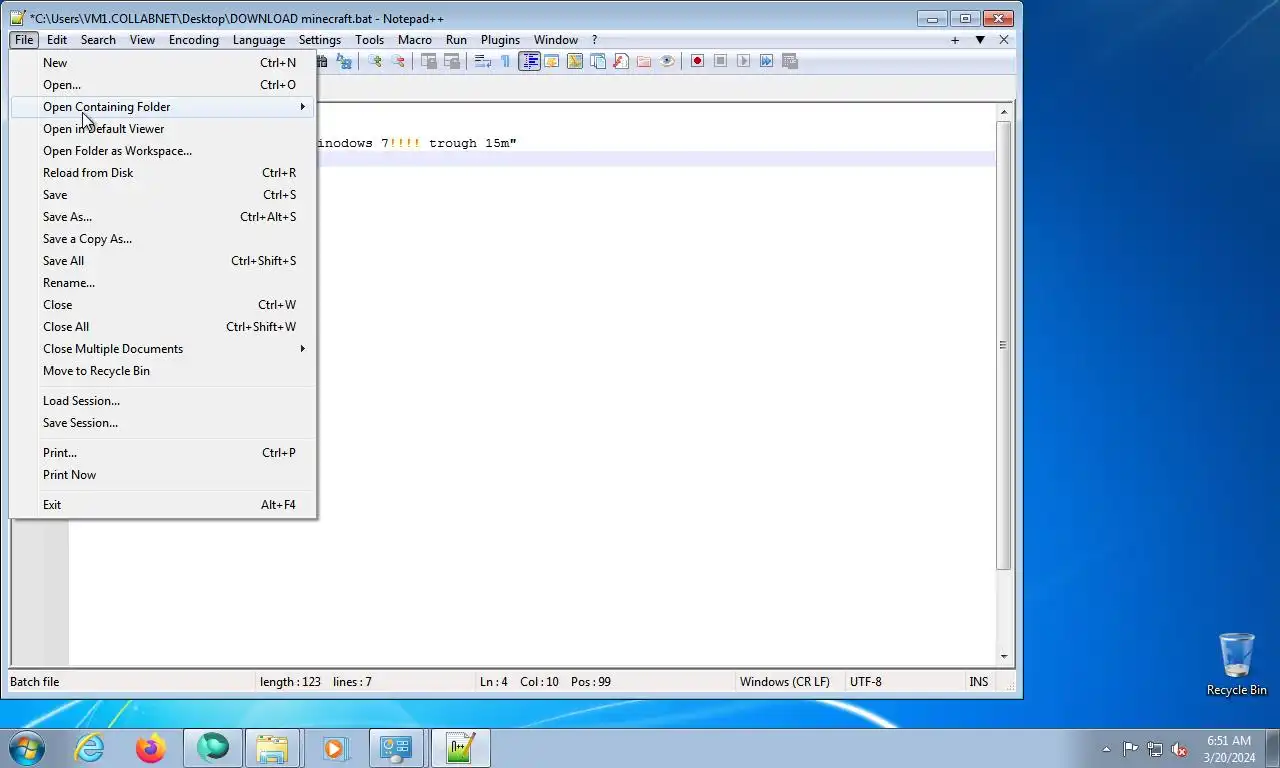Click the X icon to close current document
The width and height of the screenshot is (1280, 768).
pos(1004,40)
